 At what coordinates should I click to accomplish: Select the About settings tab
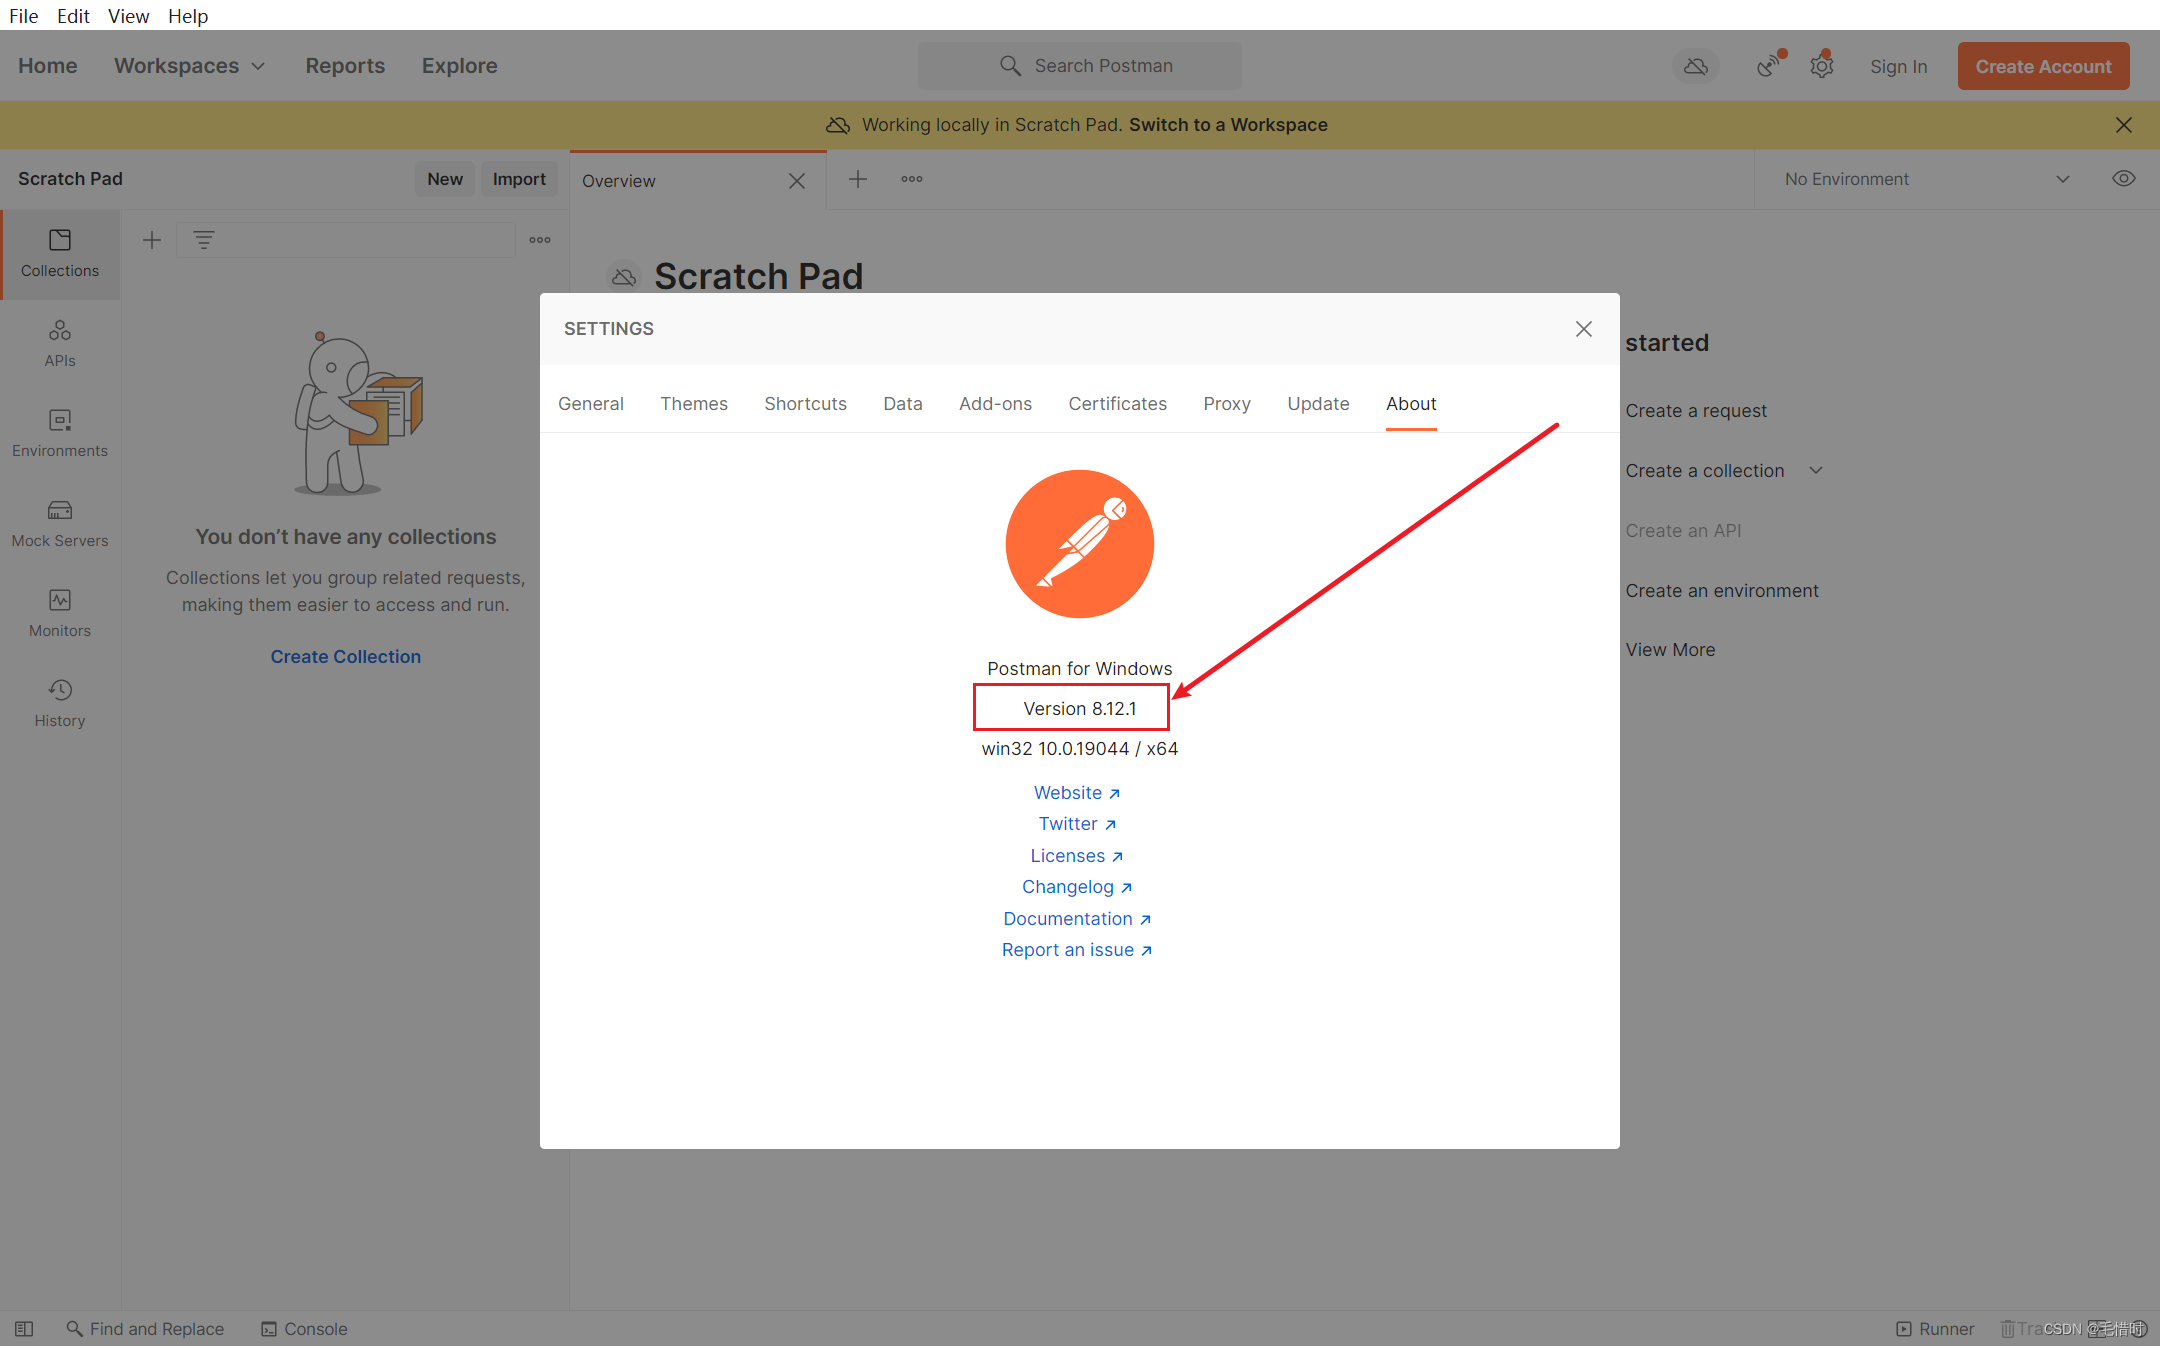(1411, 403)
